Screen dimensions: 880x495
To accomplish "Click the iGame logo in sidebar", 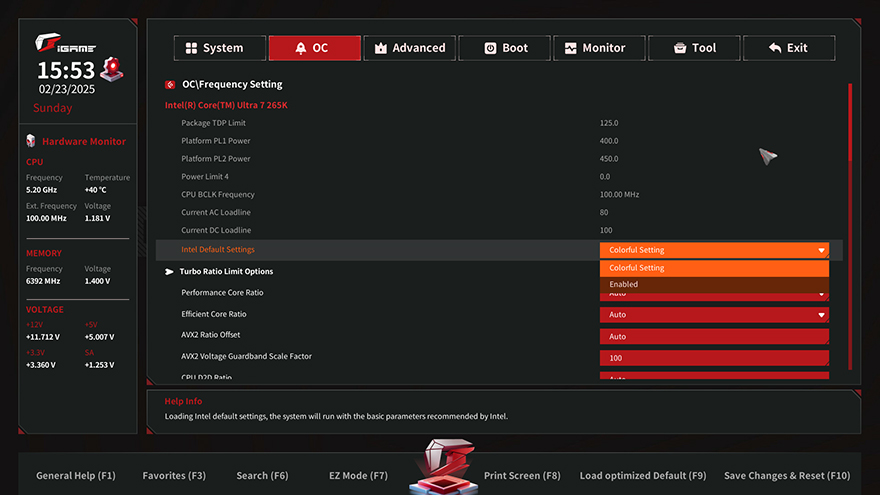I will point(65,43).
